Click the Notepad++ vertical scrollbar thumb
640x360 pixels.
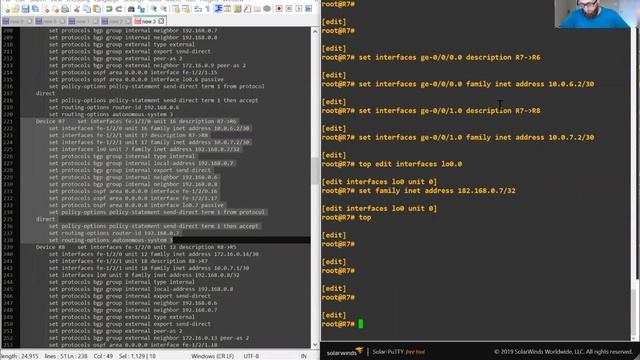315,170
